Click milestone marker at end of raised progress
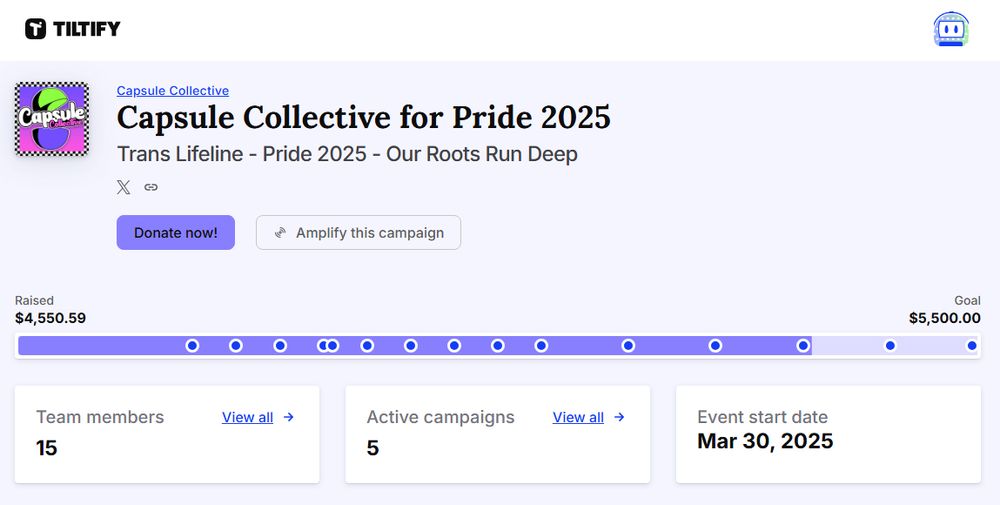This screenshot has height=505, width=1000. point(803,346)
